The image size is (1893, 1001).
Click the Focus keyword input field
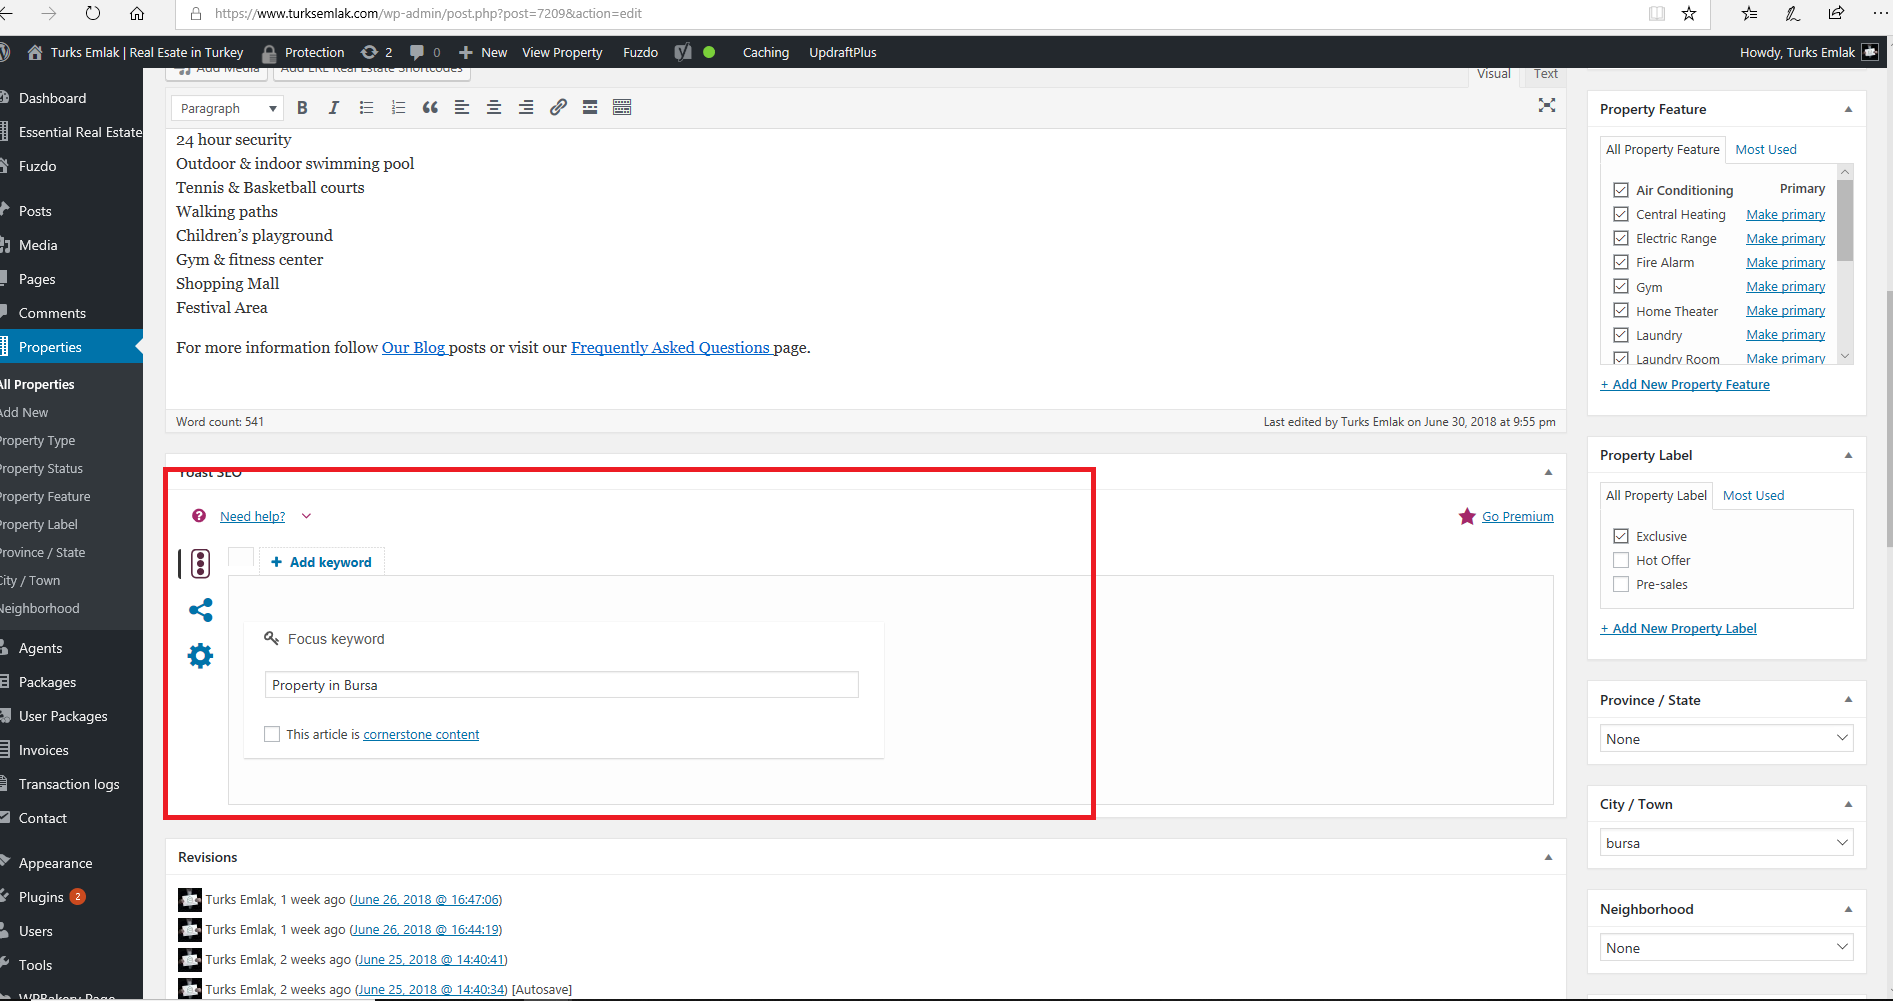[561, 684]
